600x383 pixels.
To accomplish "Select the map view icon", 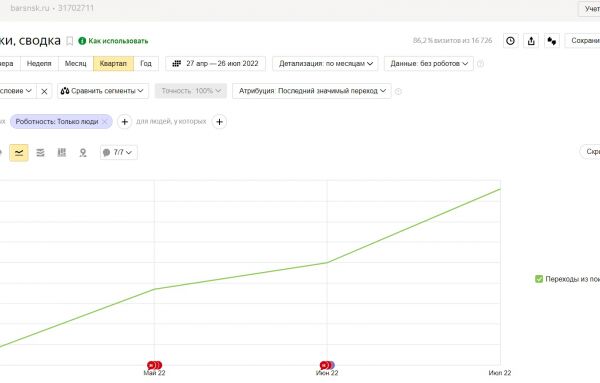I will (x=83, y=153).
